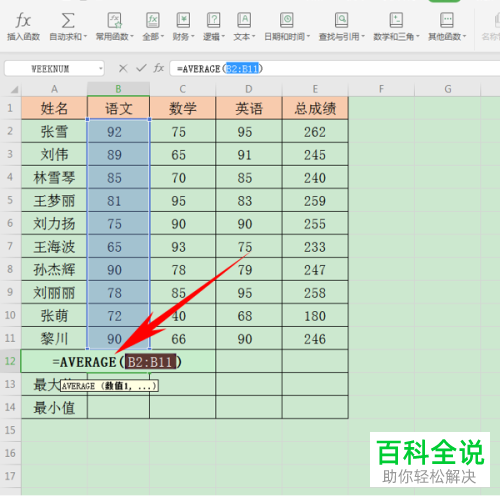Click the name cell 孙杰辉
Viewport: 500px width, 497px height.
(x=54, y=269)
